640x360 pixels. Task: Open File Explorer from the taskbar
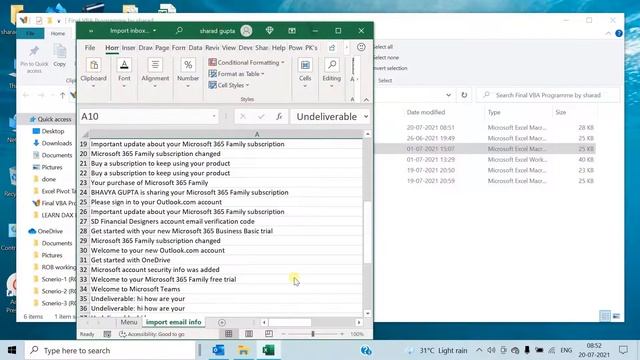point(243,350)
